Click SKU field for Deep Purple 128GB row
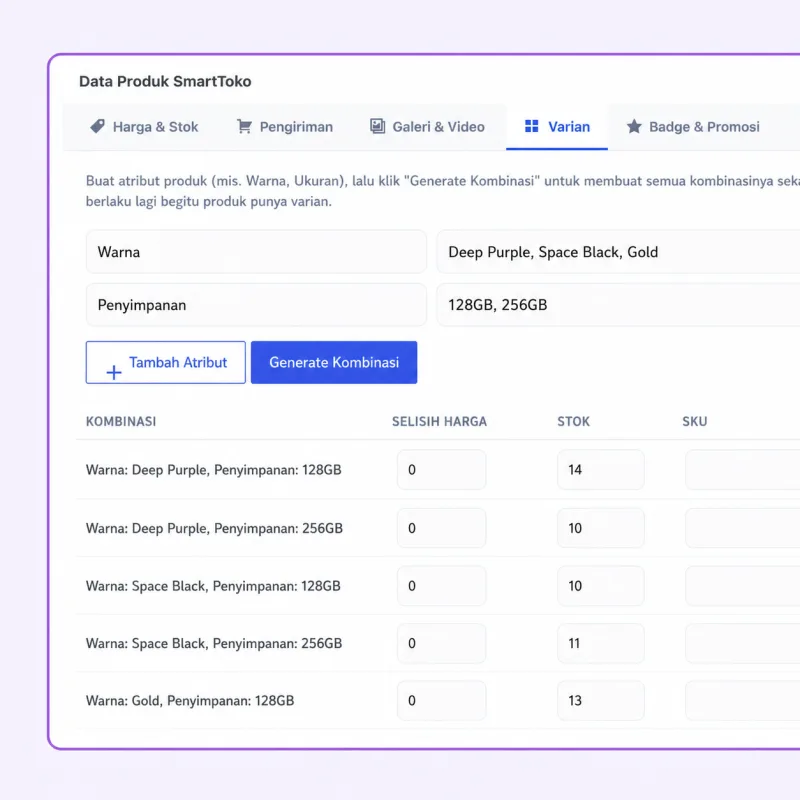This screenshot has height=800, width=800. point(742,469)
